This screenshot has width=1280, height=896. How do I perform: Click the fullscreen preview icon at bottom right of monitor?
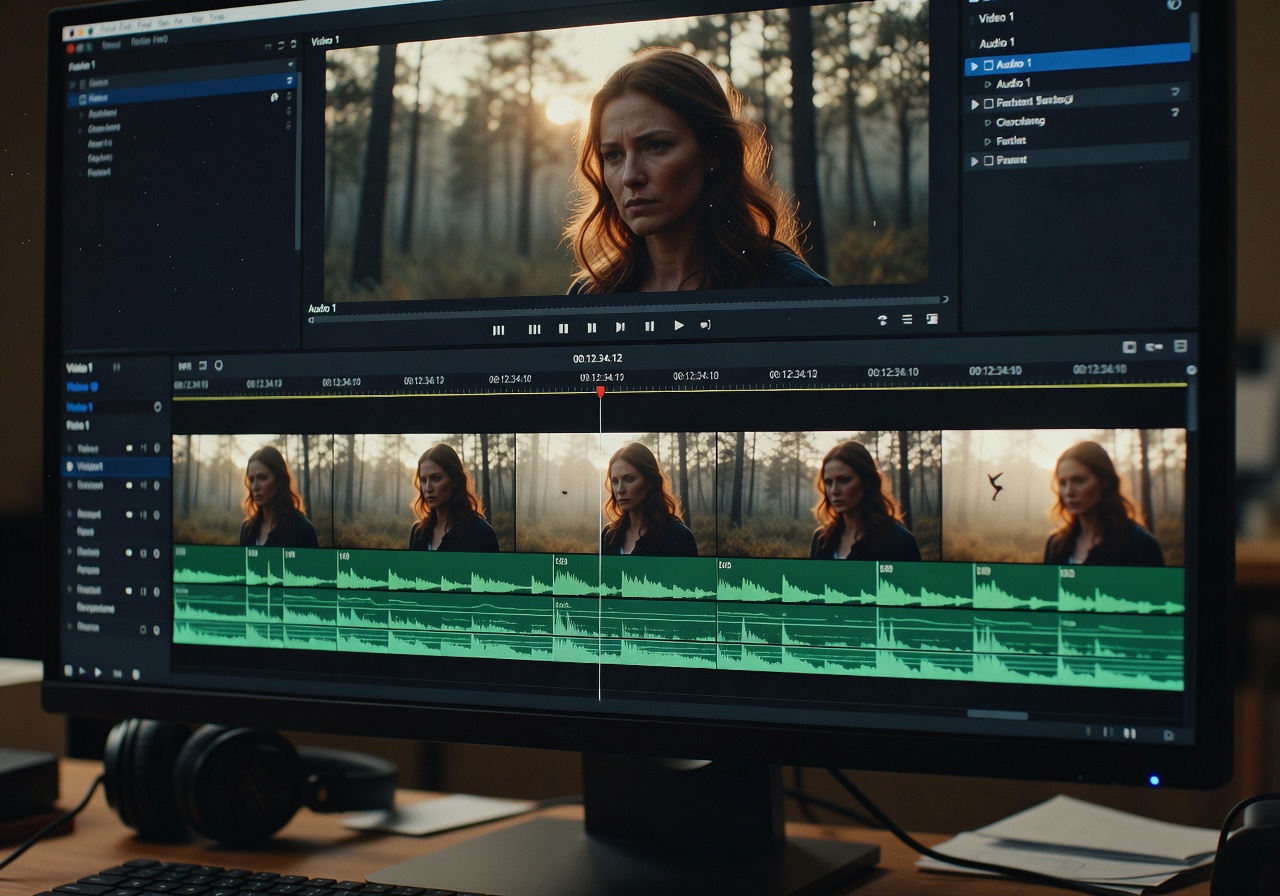[x=932, y=319]
